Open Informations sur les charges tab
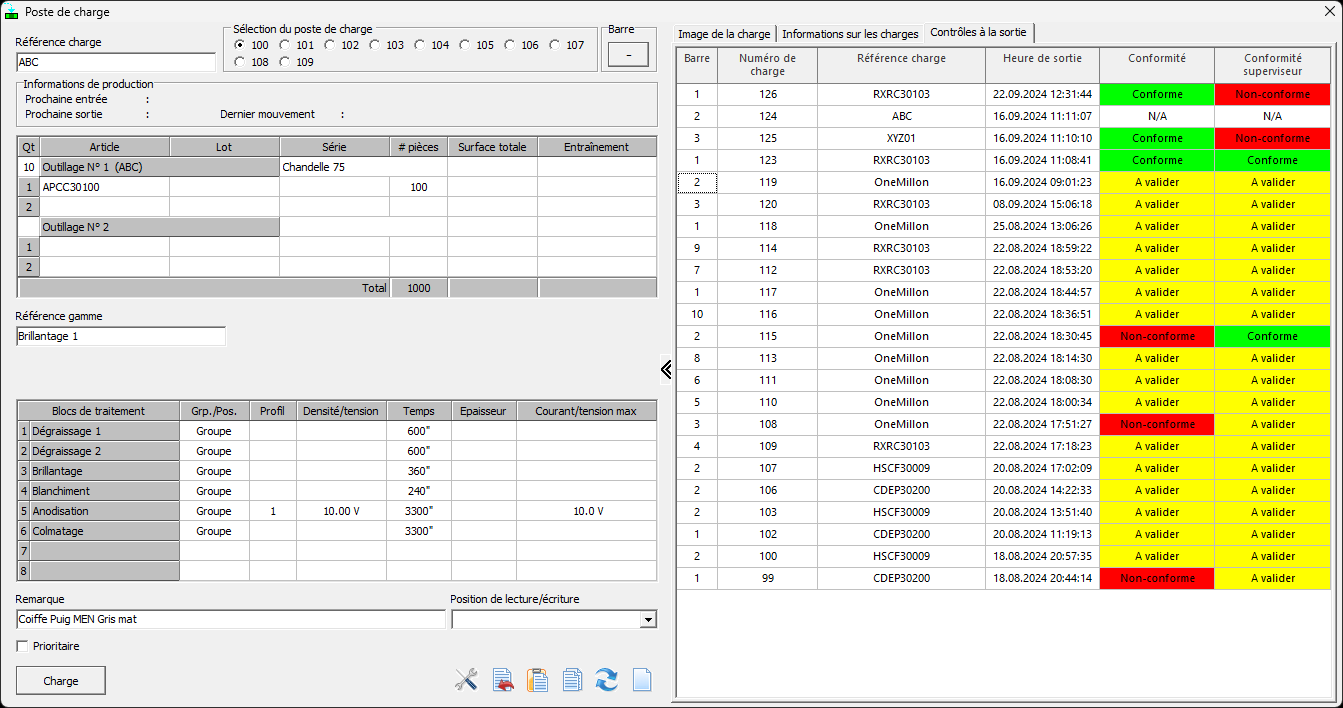1343x708 pixels. coord(849,34)
